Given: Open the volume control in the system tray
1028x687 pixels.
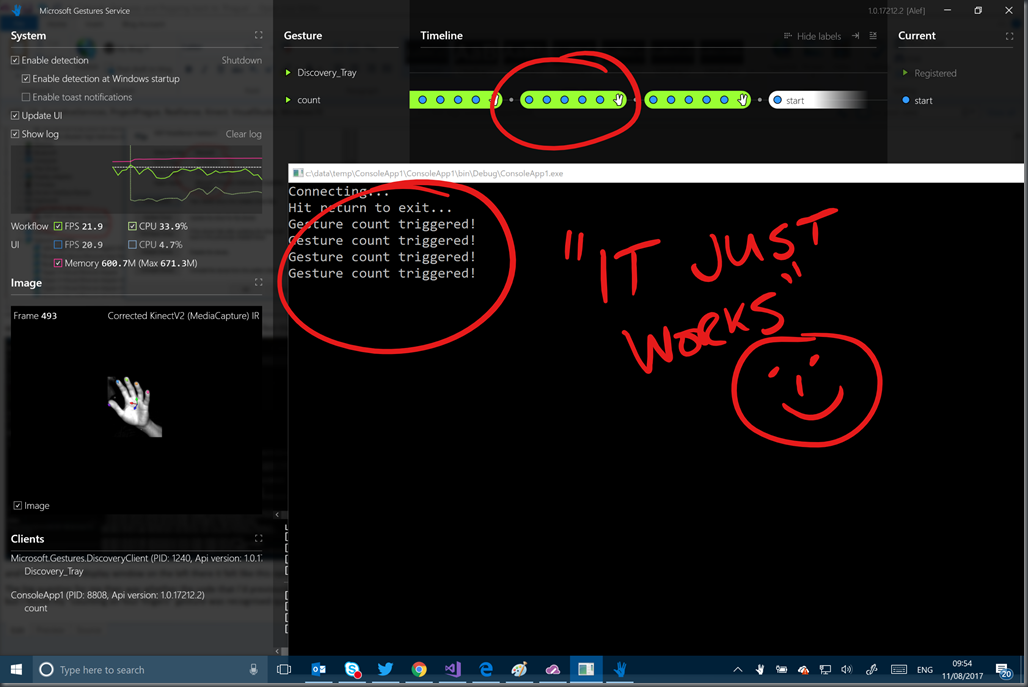Looking at the screenshot, I should click(x=846, y=669).
